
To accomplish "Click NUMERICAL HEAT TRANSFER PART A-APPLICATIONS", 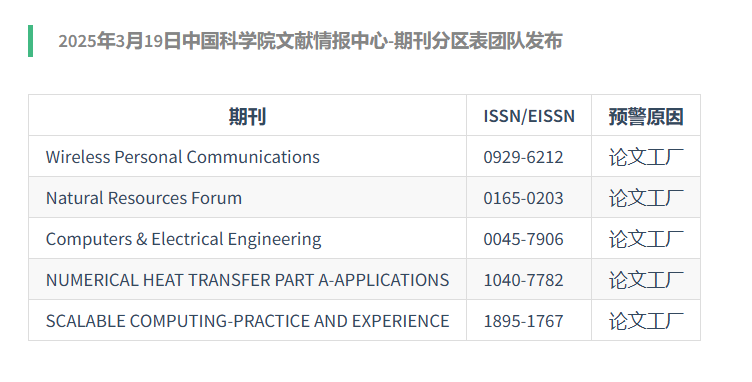I will tap(247, 280).
